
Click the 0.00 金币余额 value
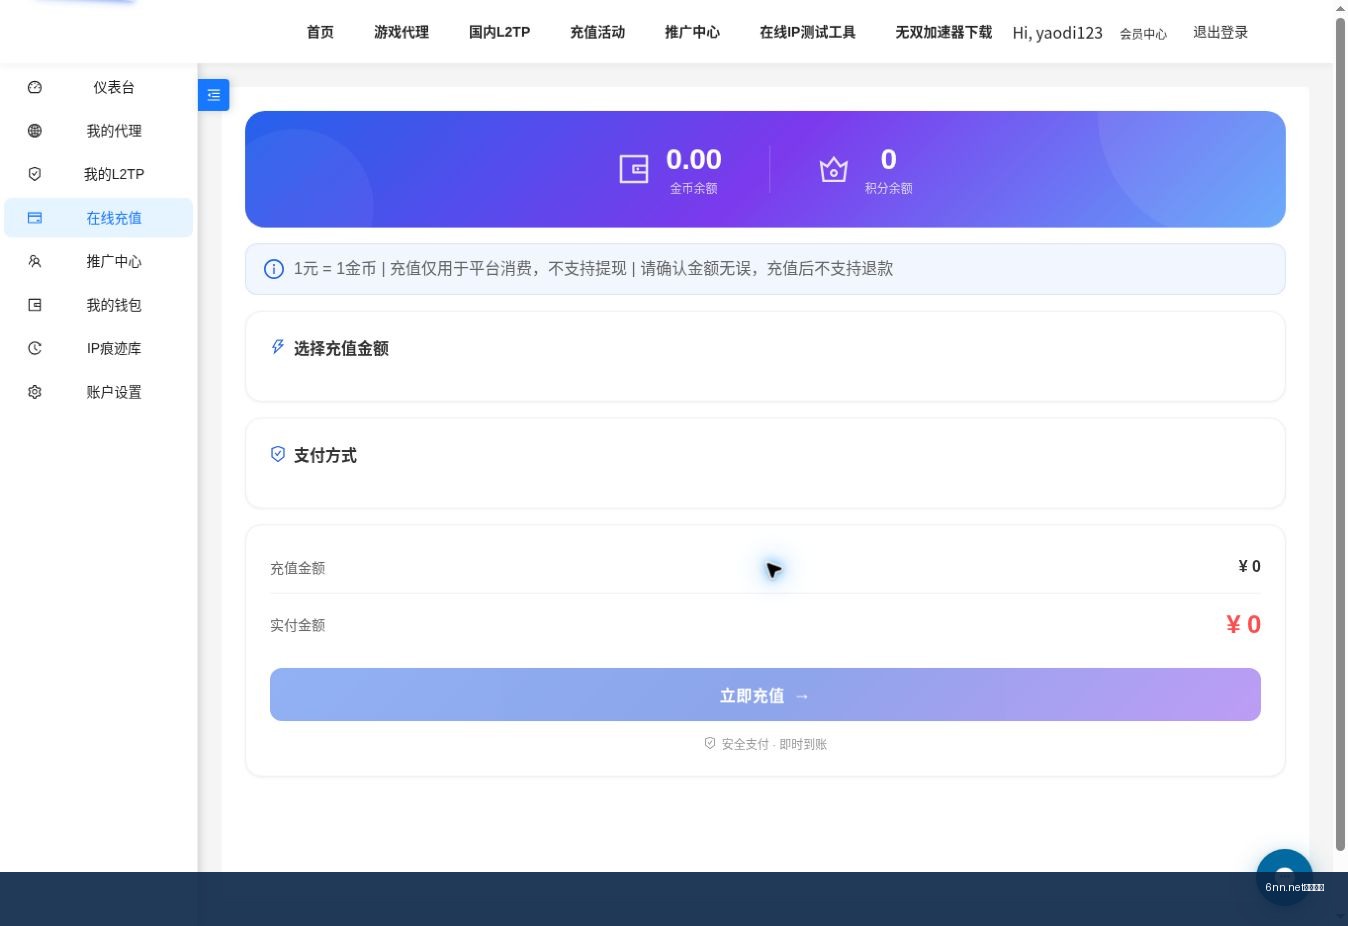coord(694,159)
